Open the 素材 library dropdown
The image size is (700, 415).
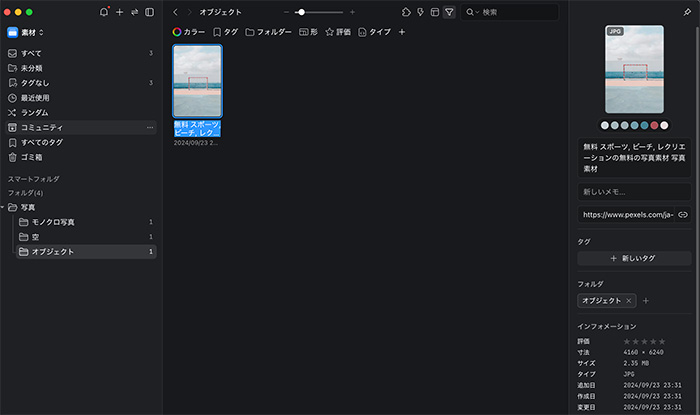[32, 32]
